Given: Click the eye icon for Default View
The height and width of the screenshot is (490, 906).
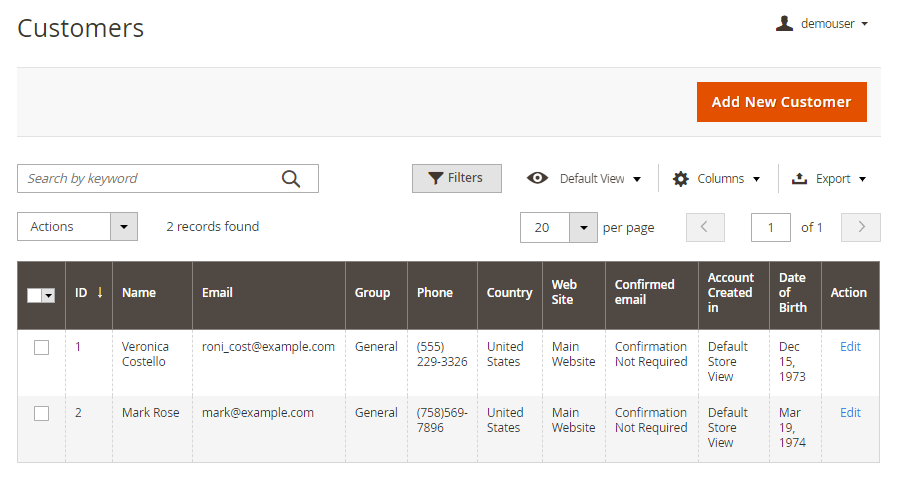Looking at the screenshot, I should click(x=538, y=178).
